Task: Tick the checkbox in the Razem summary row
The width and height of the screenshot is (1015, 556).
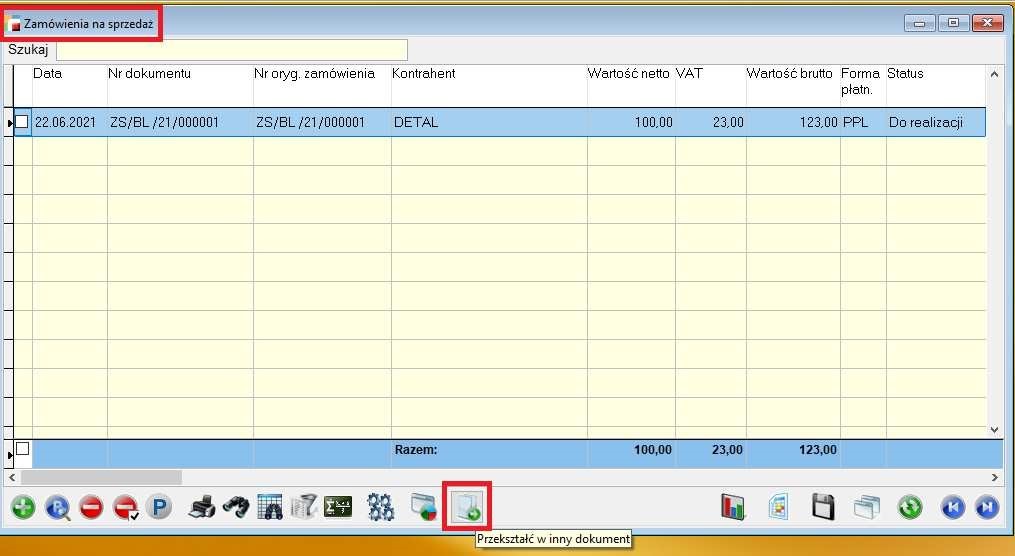Action: point(23,449)
